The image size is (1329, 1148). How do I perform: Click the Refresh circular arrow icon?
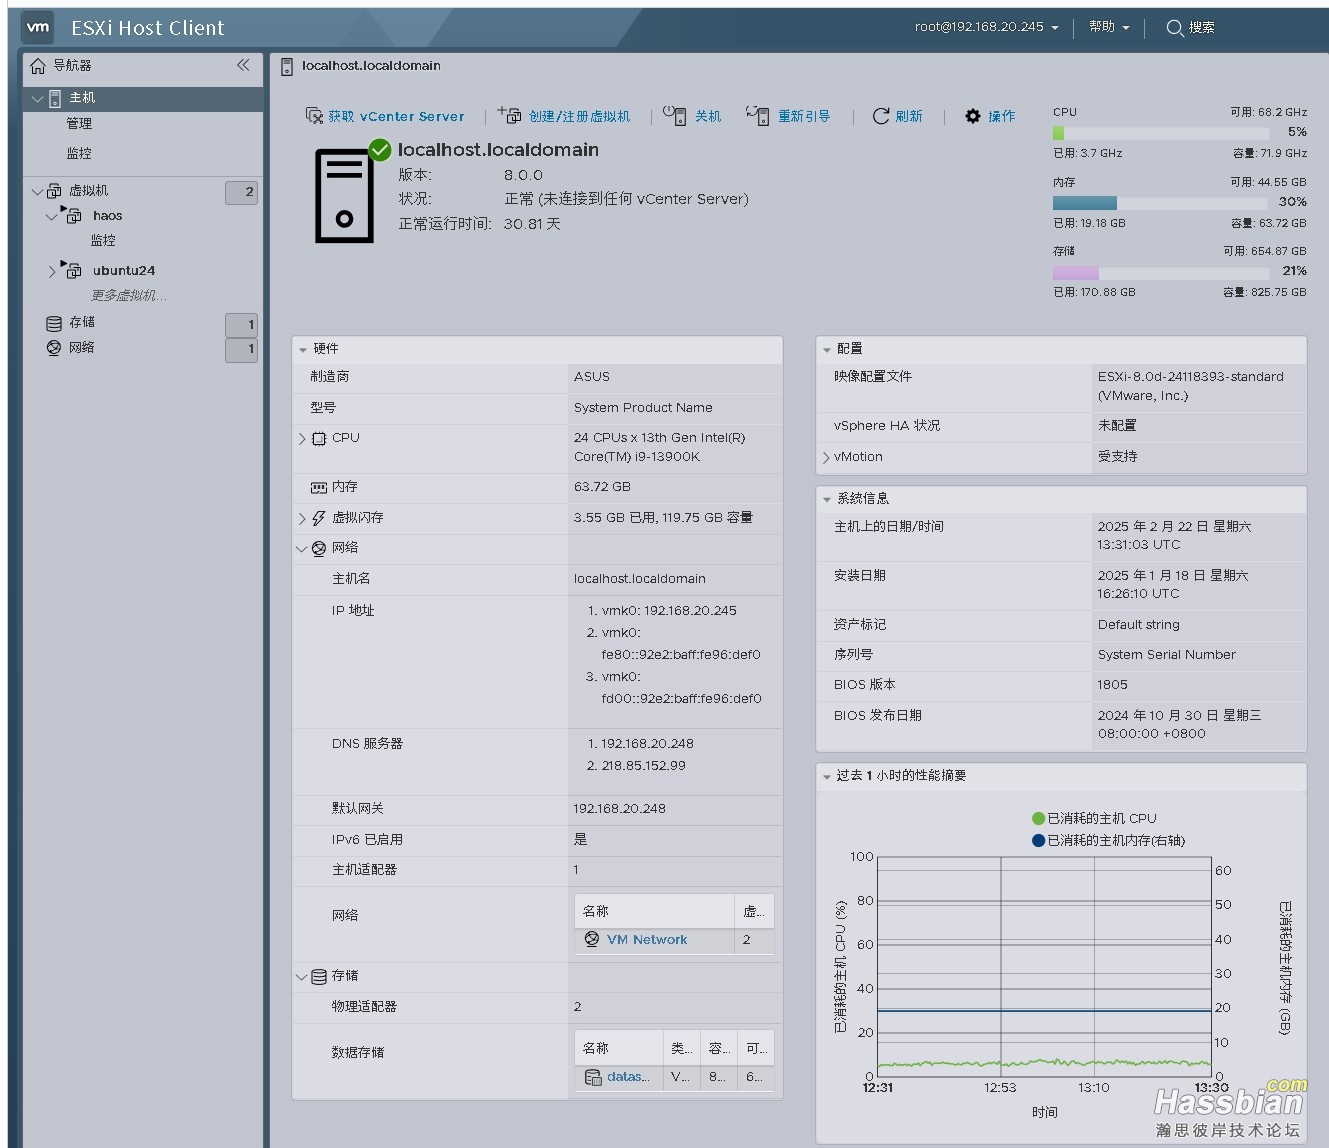881,116
